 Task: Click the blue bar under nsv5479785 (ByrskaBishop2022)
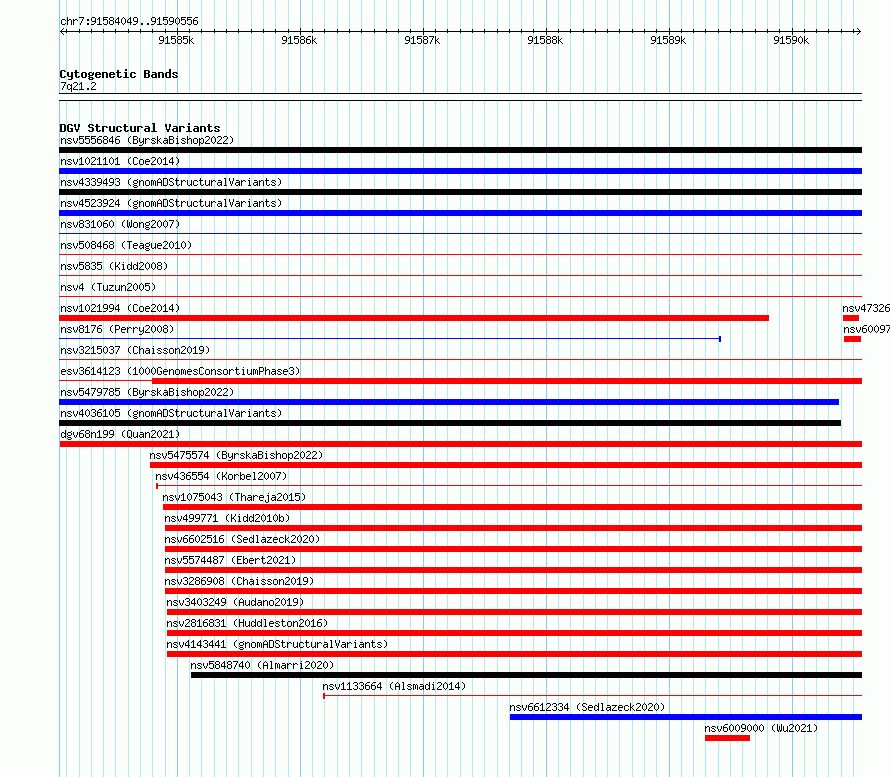click(449, 402)
